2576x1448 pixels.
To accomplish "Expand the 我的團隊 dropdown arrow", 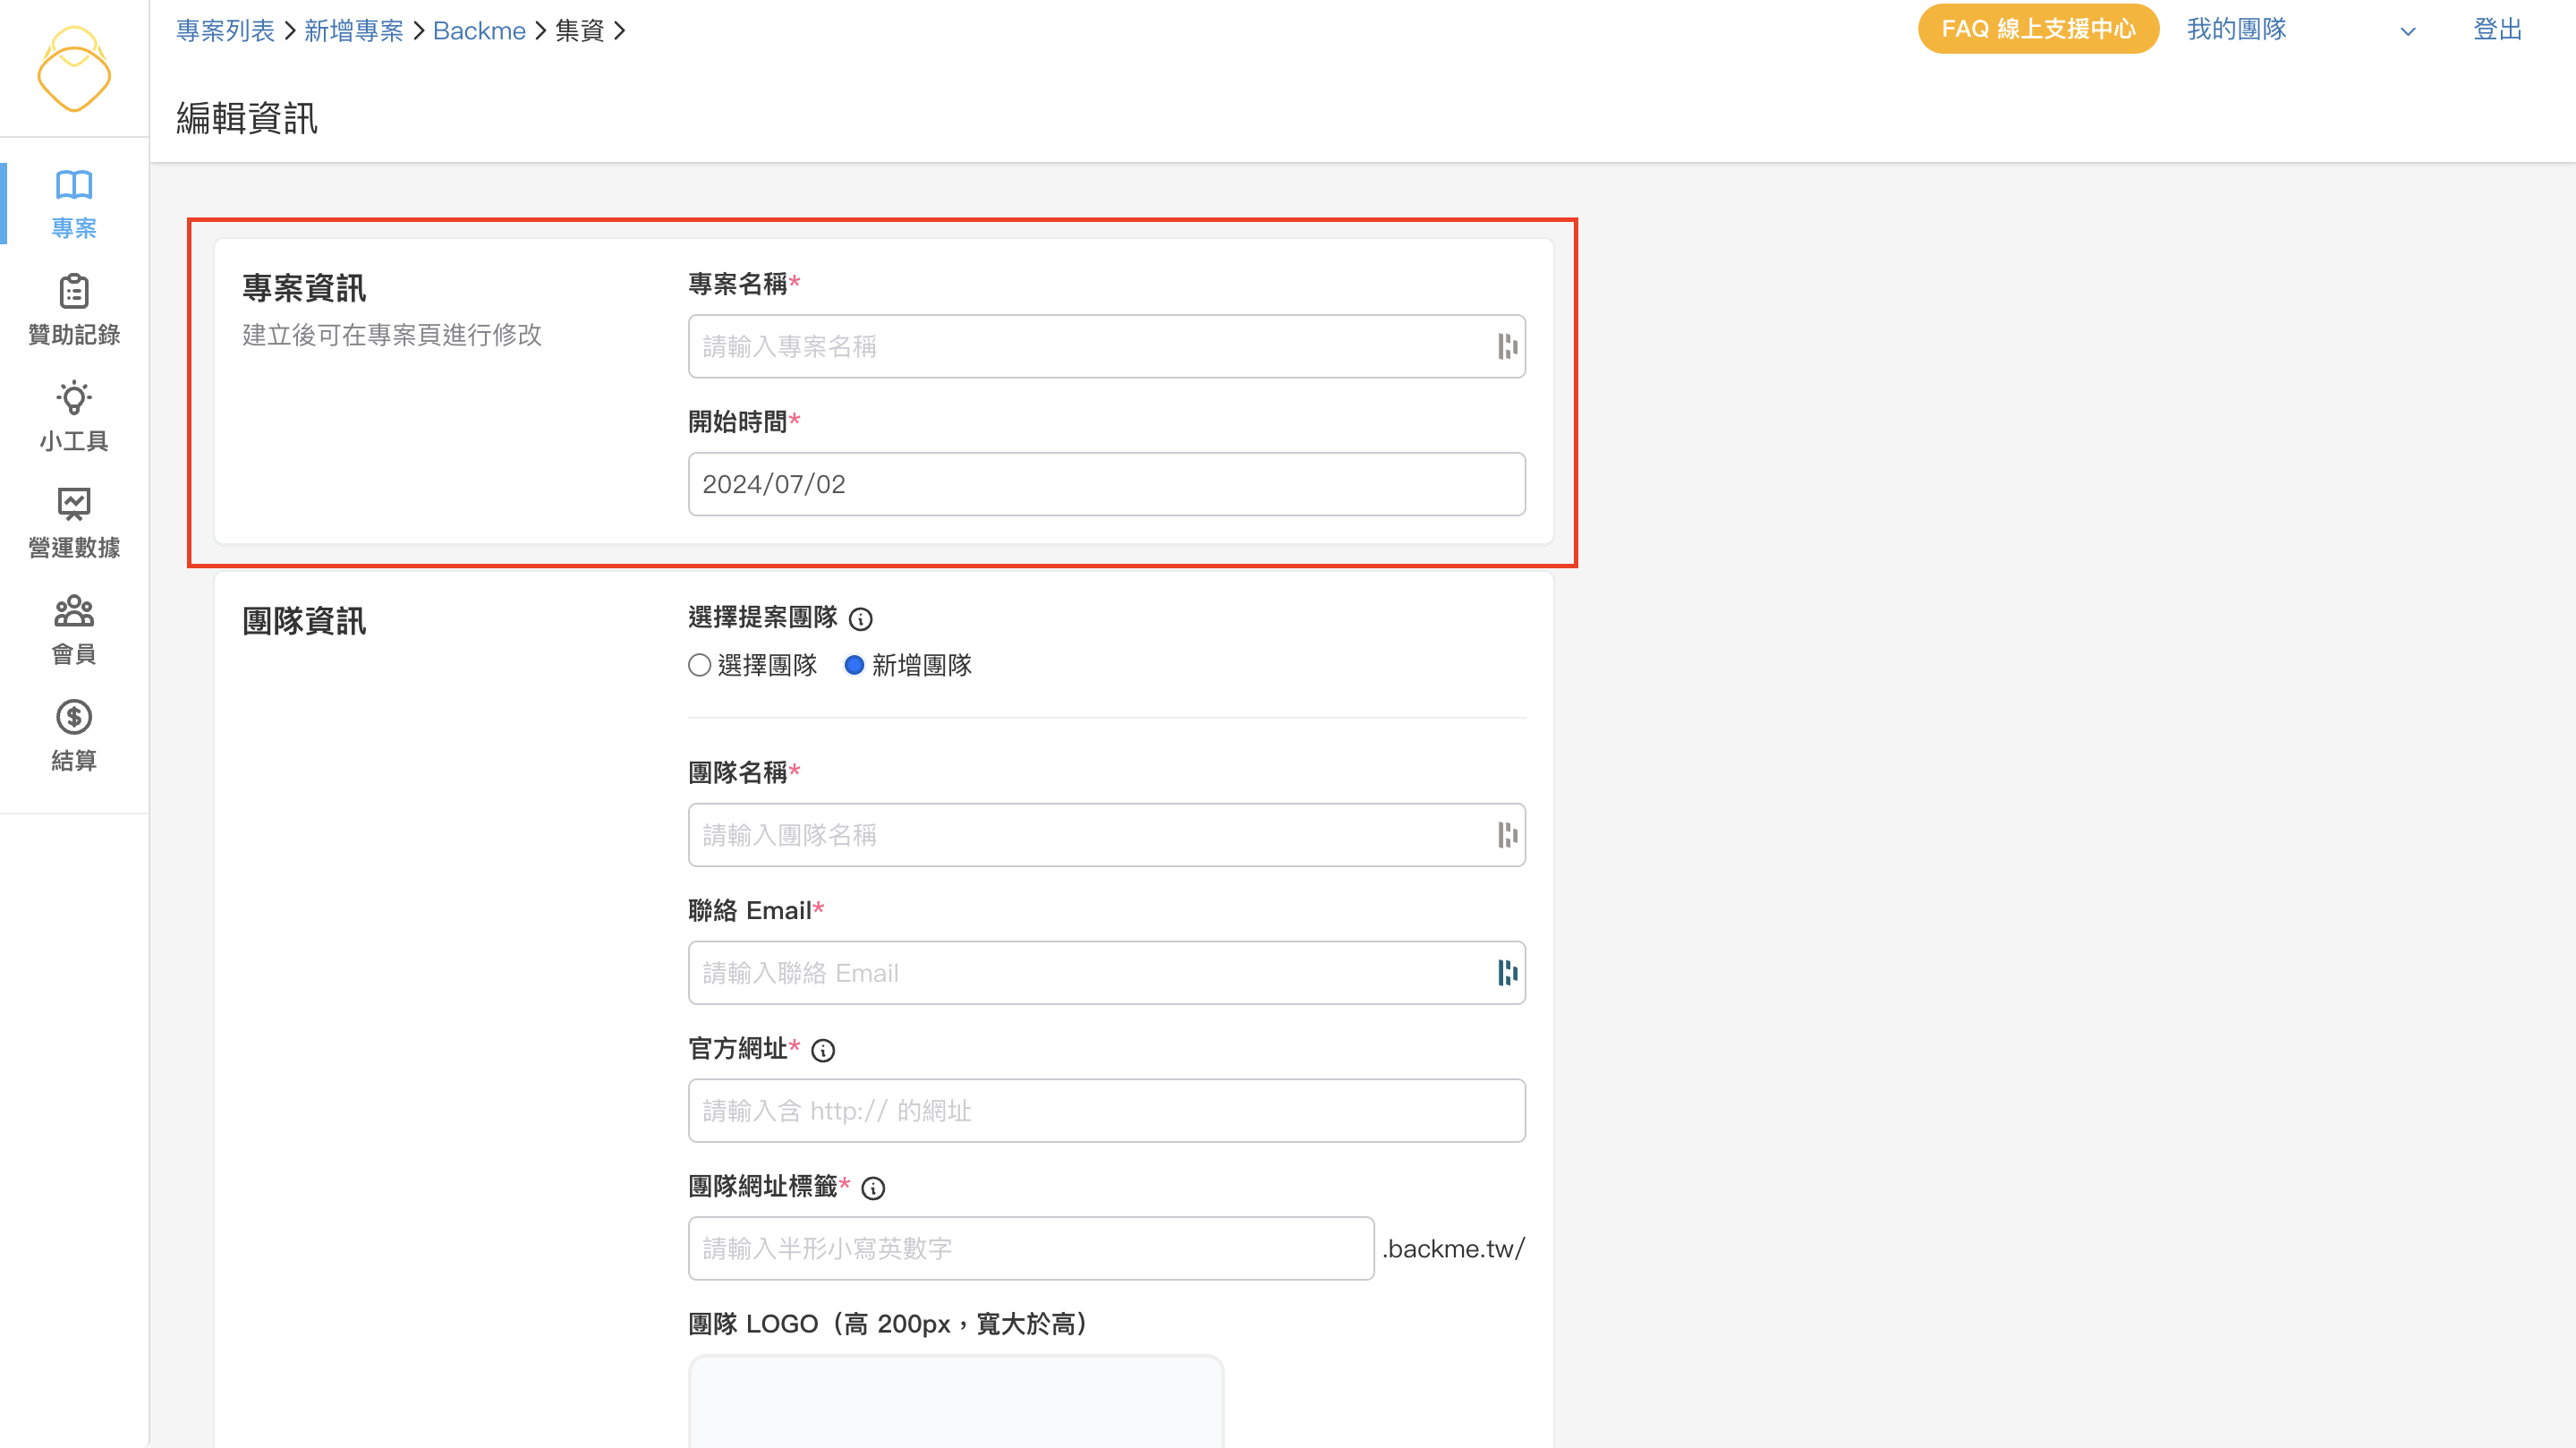I will tap(2407, 31).
